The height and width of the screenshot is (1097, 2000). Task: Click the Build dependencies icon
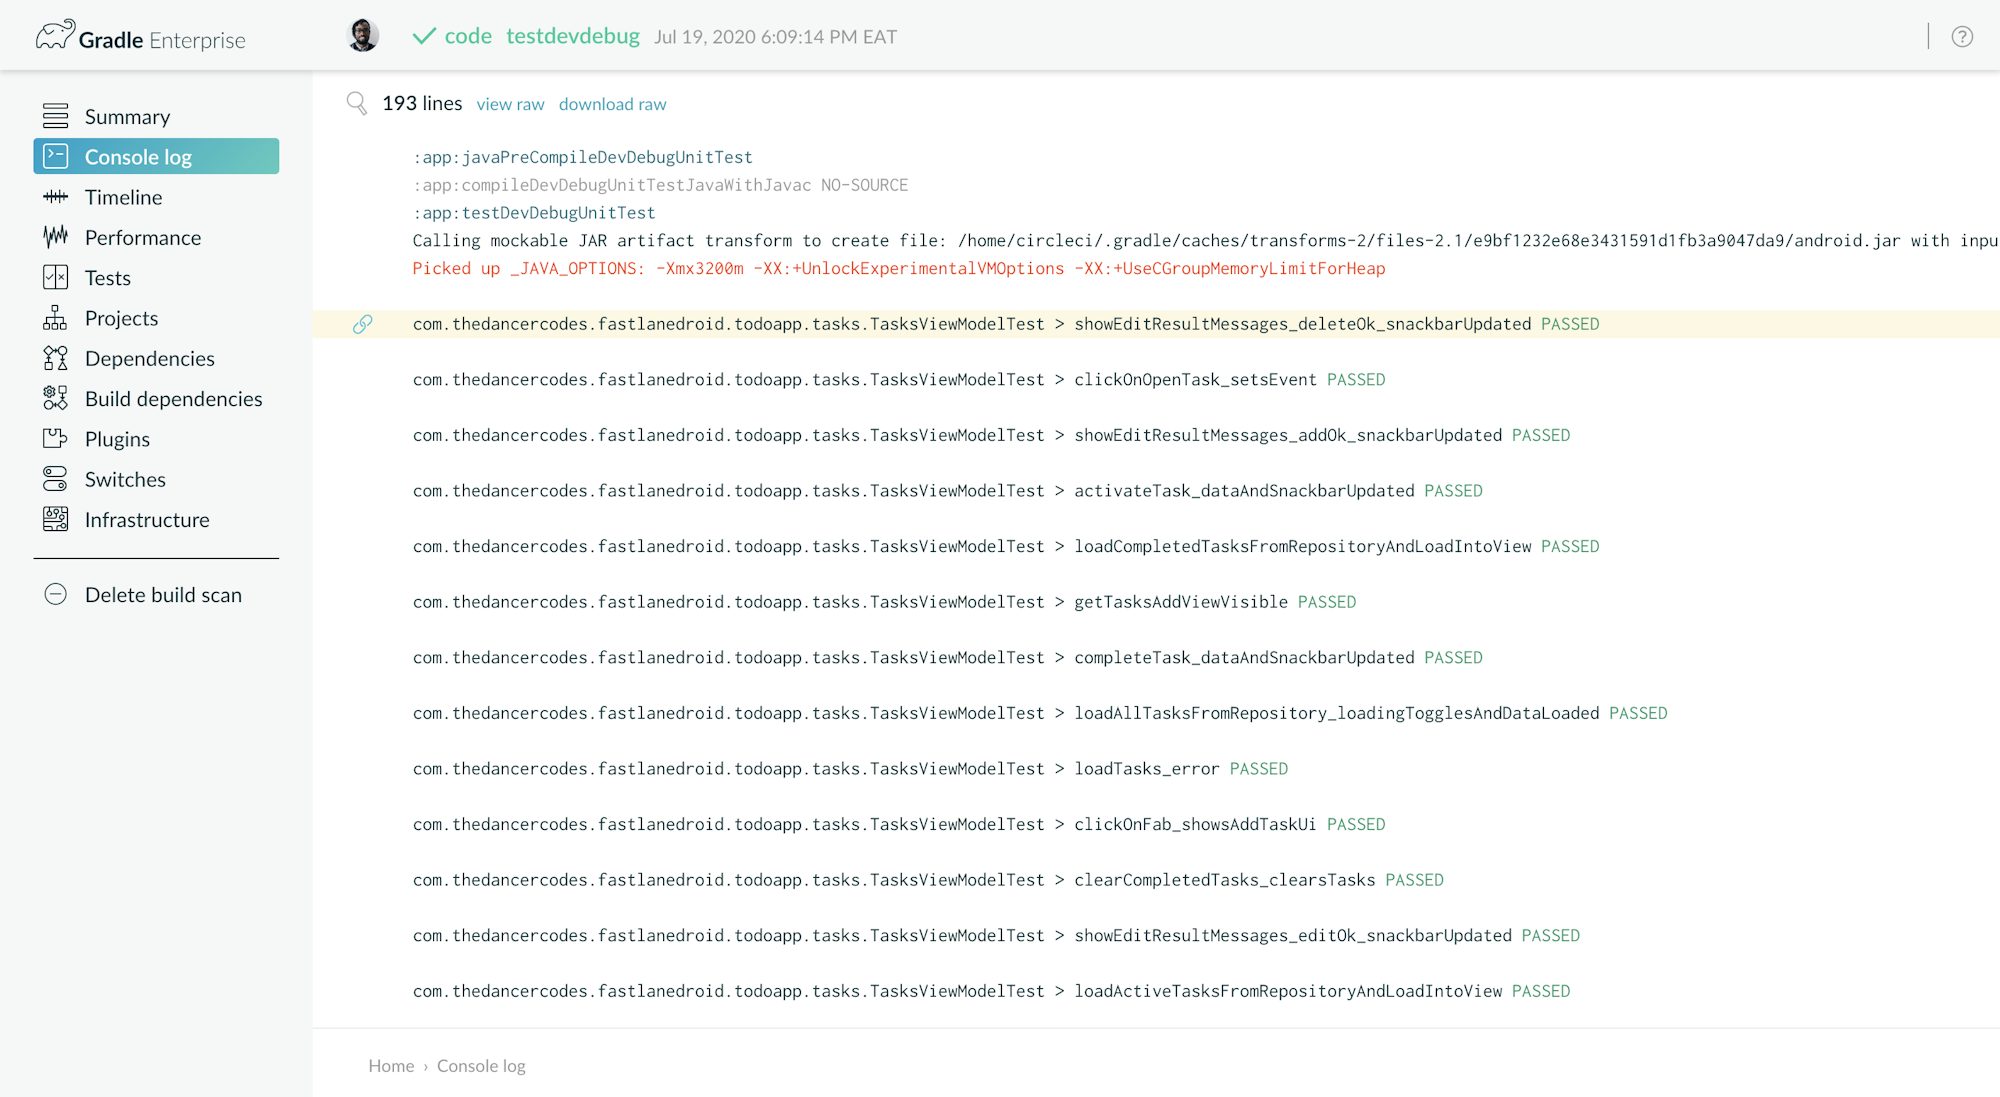click(x=56, y=398)
